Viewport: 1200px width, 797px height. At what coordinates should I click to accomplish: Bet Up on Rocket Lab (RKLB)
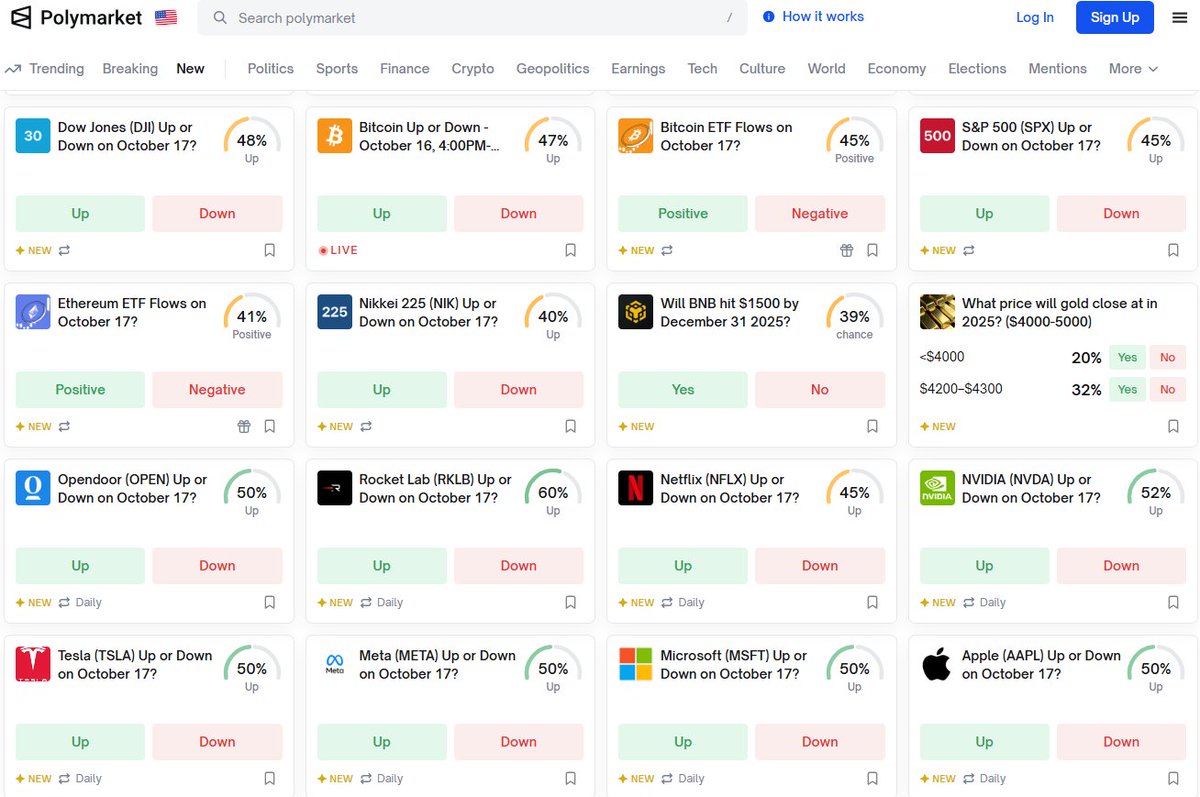381,565
